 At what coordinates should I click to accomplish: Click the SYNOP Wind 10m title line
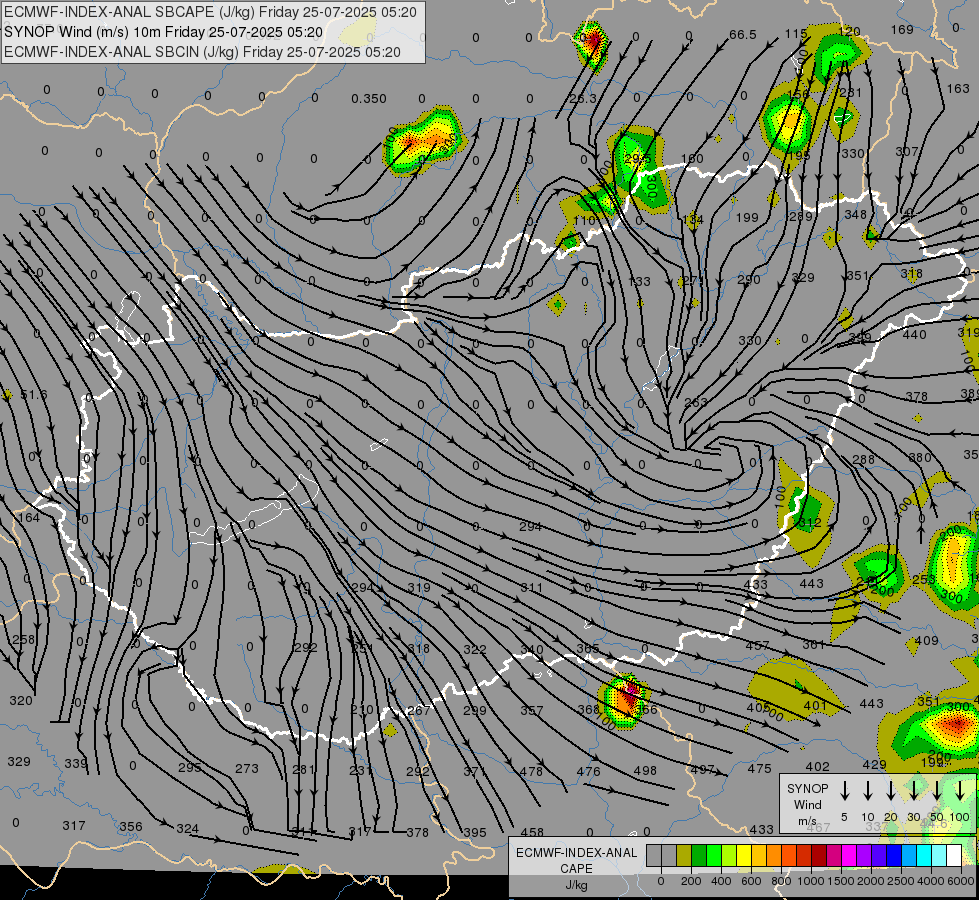(164, 32)
